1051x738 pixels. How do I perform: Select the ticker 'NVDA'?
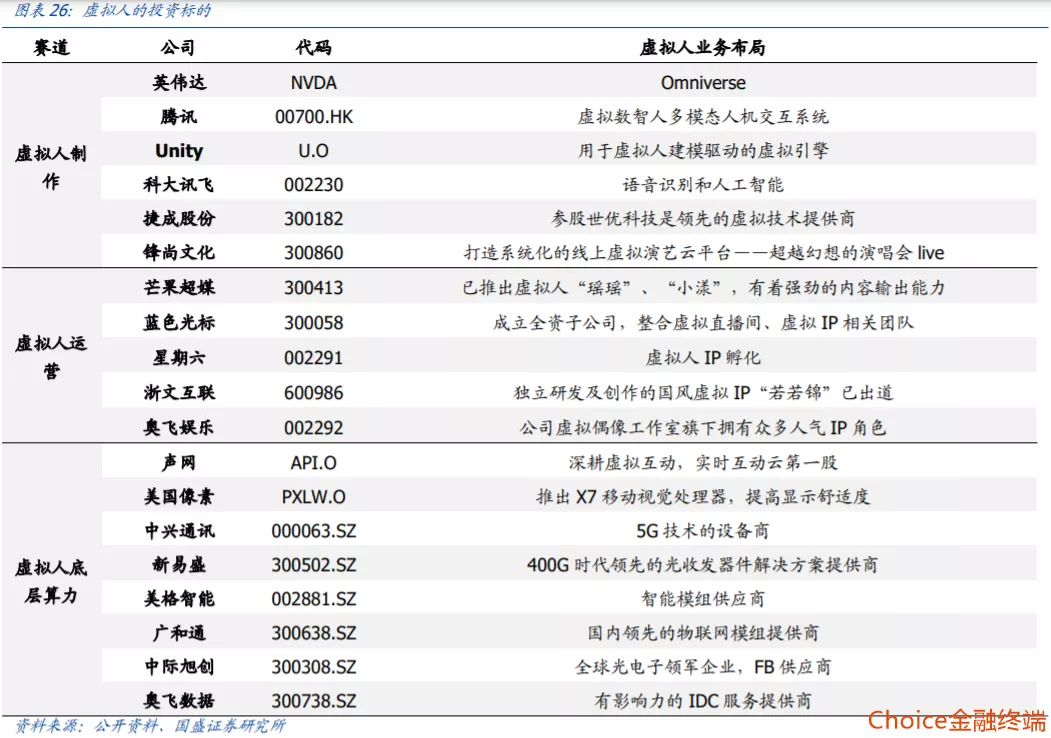tap(314, 83)
